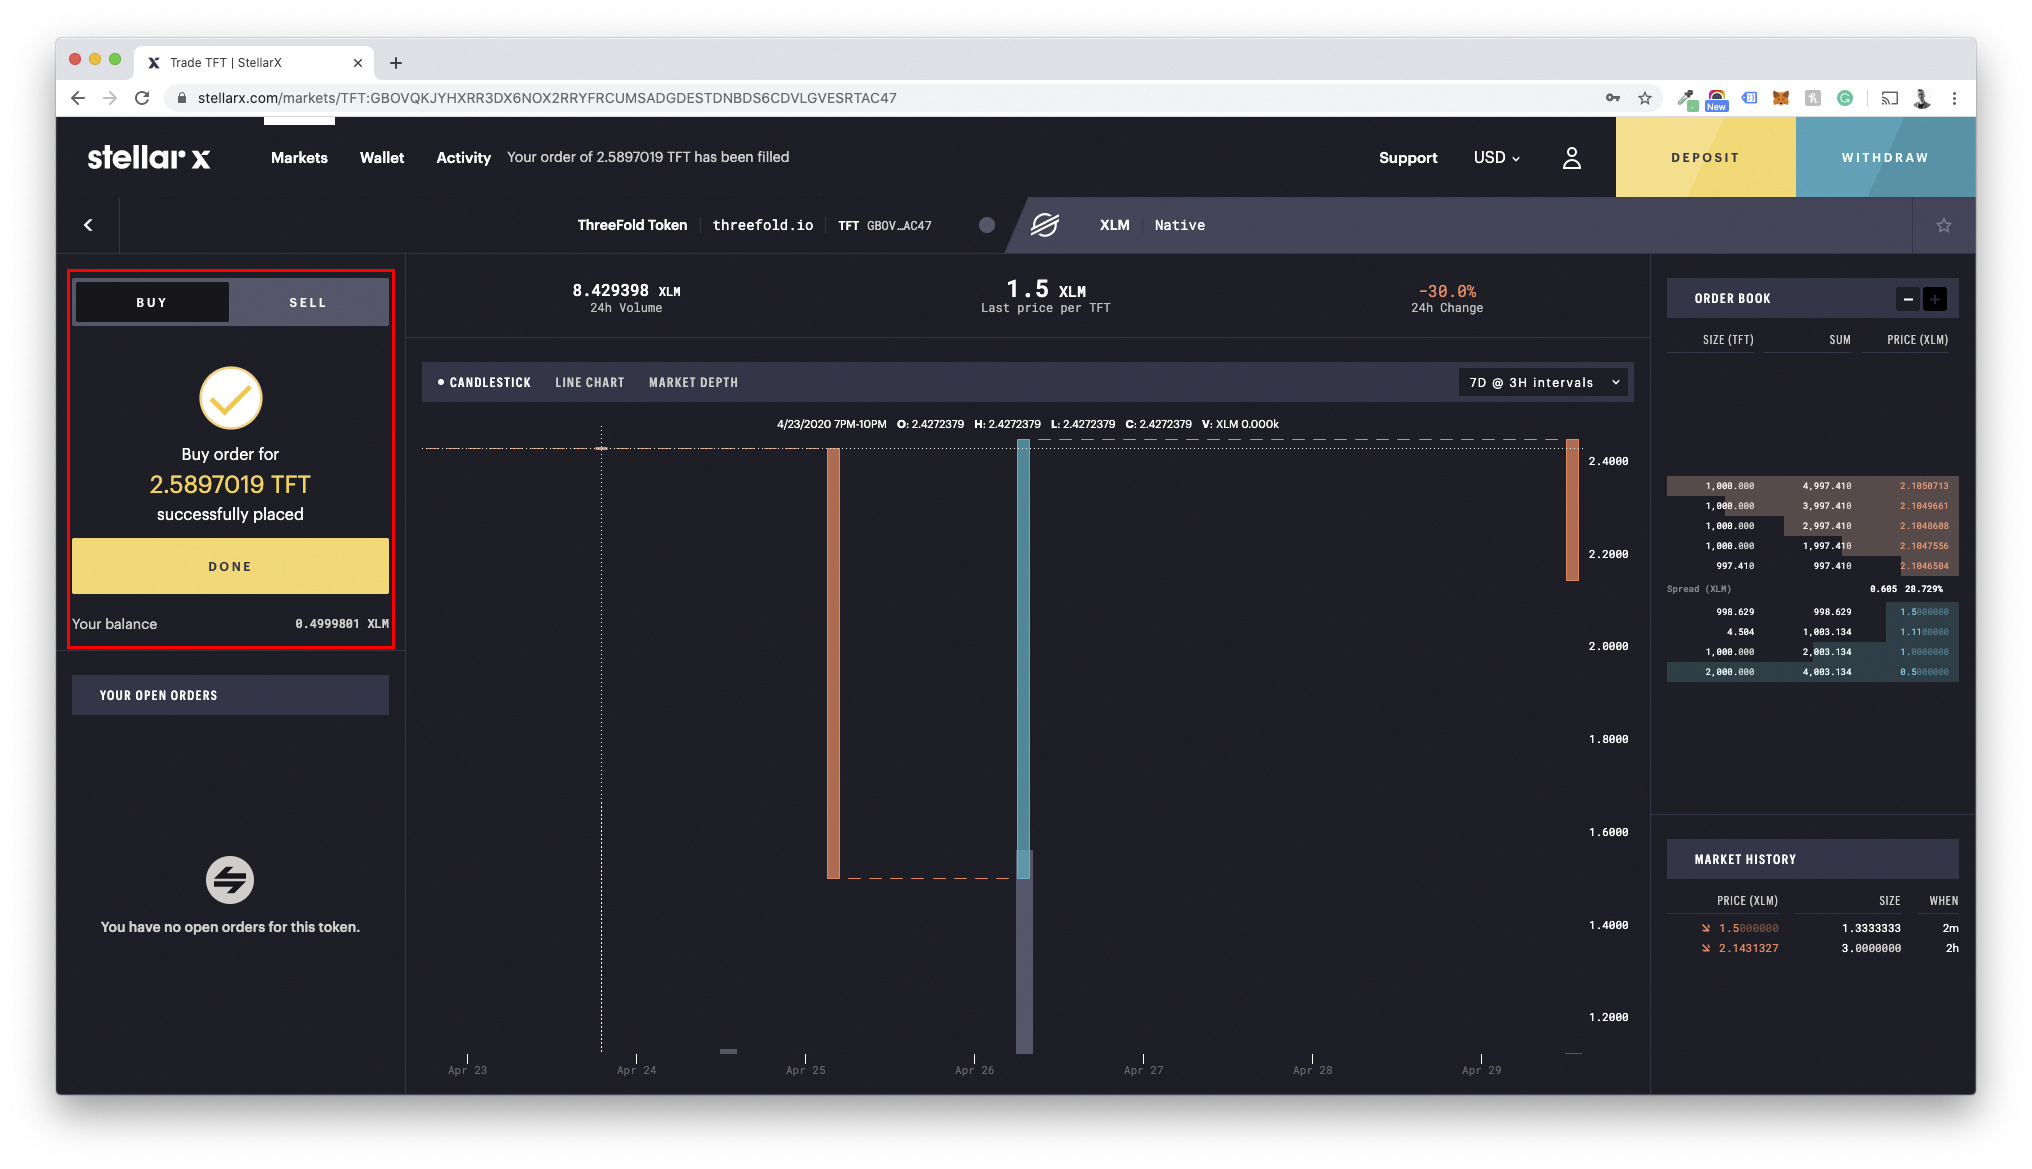Click bid price 0.5000000 in order book
This screenshot has height=1169, width=2032.
click(1924, 672)
